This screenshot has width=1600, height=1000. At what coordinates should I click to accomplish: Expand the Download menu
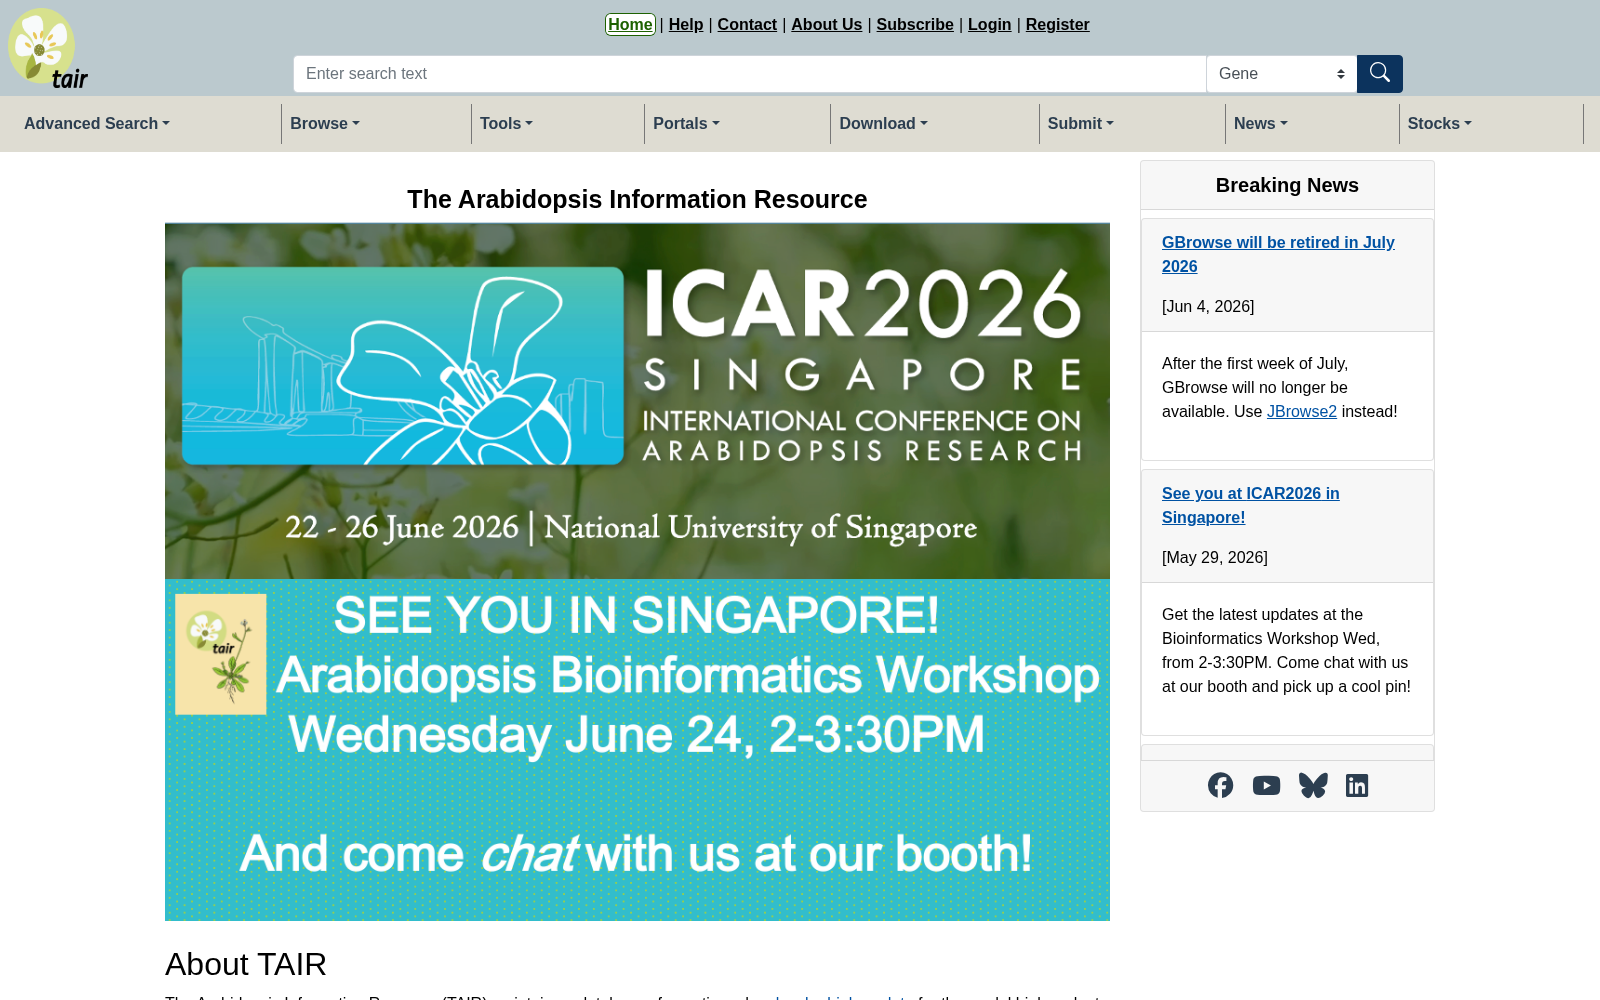click(883, 124)
